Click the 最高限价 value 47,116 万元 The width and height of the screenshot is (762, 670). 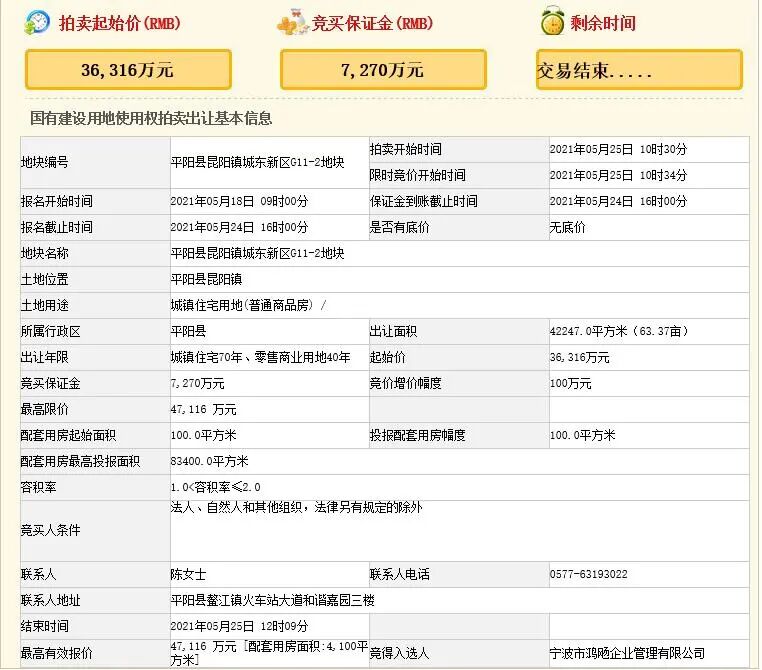203,410
